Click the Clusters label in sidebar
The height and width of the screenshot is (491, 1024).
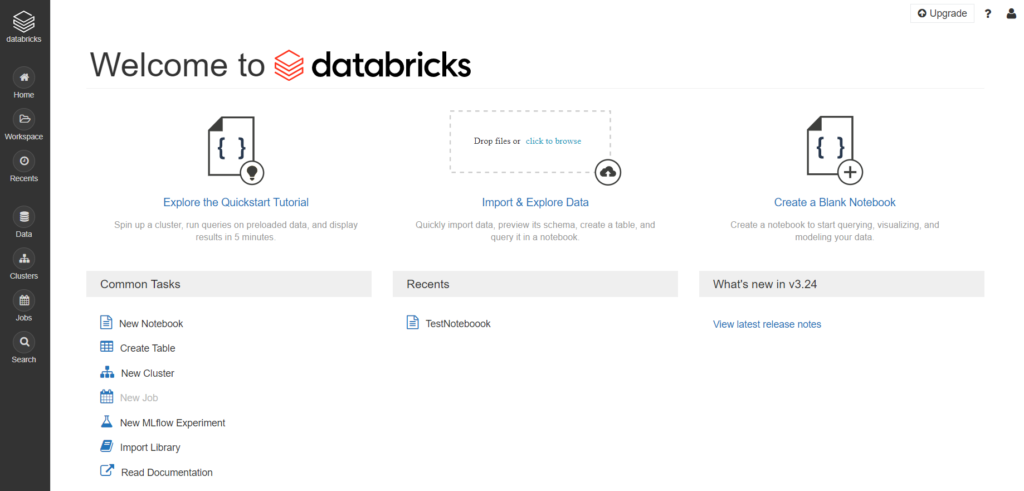tap(24, 276)
